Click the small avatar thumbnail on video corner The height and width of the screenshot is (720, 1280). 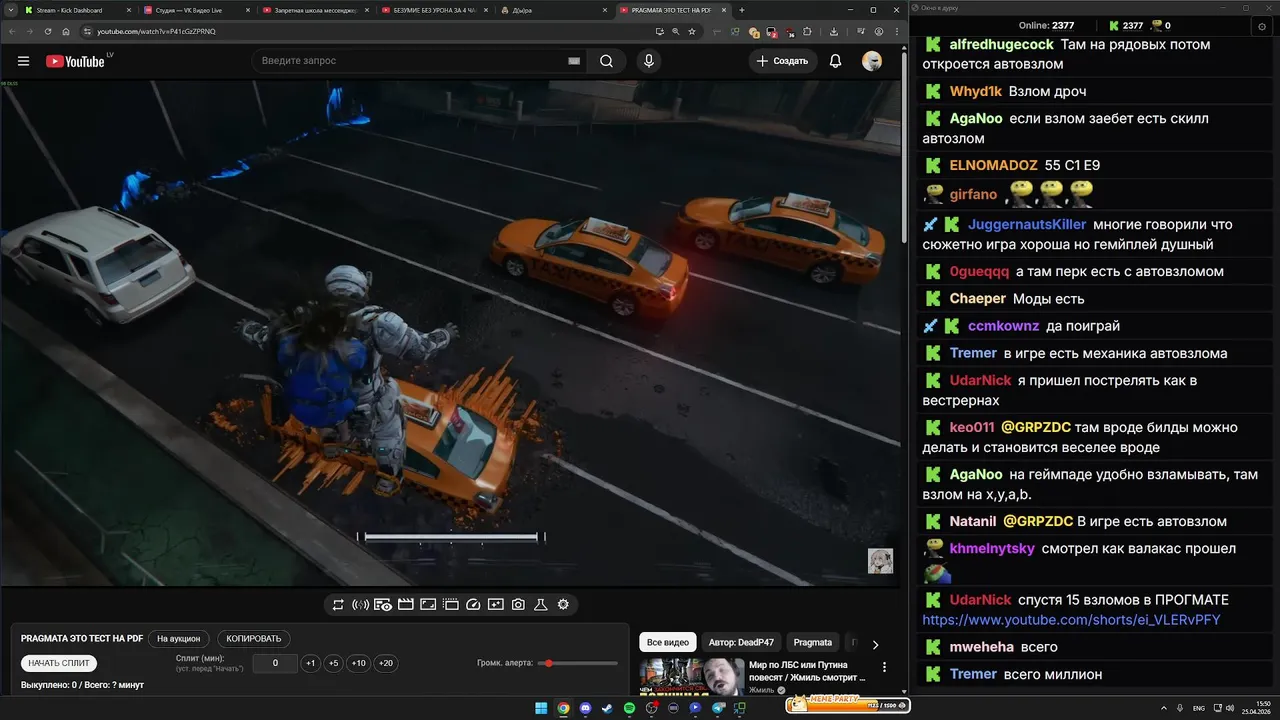880,560
